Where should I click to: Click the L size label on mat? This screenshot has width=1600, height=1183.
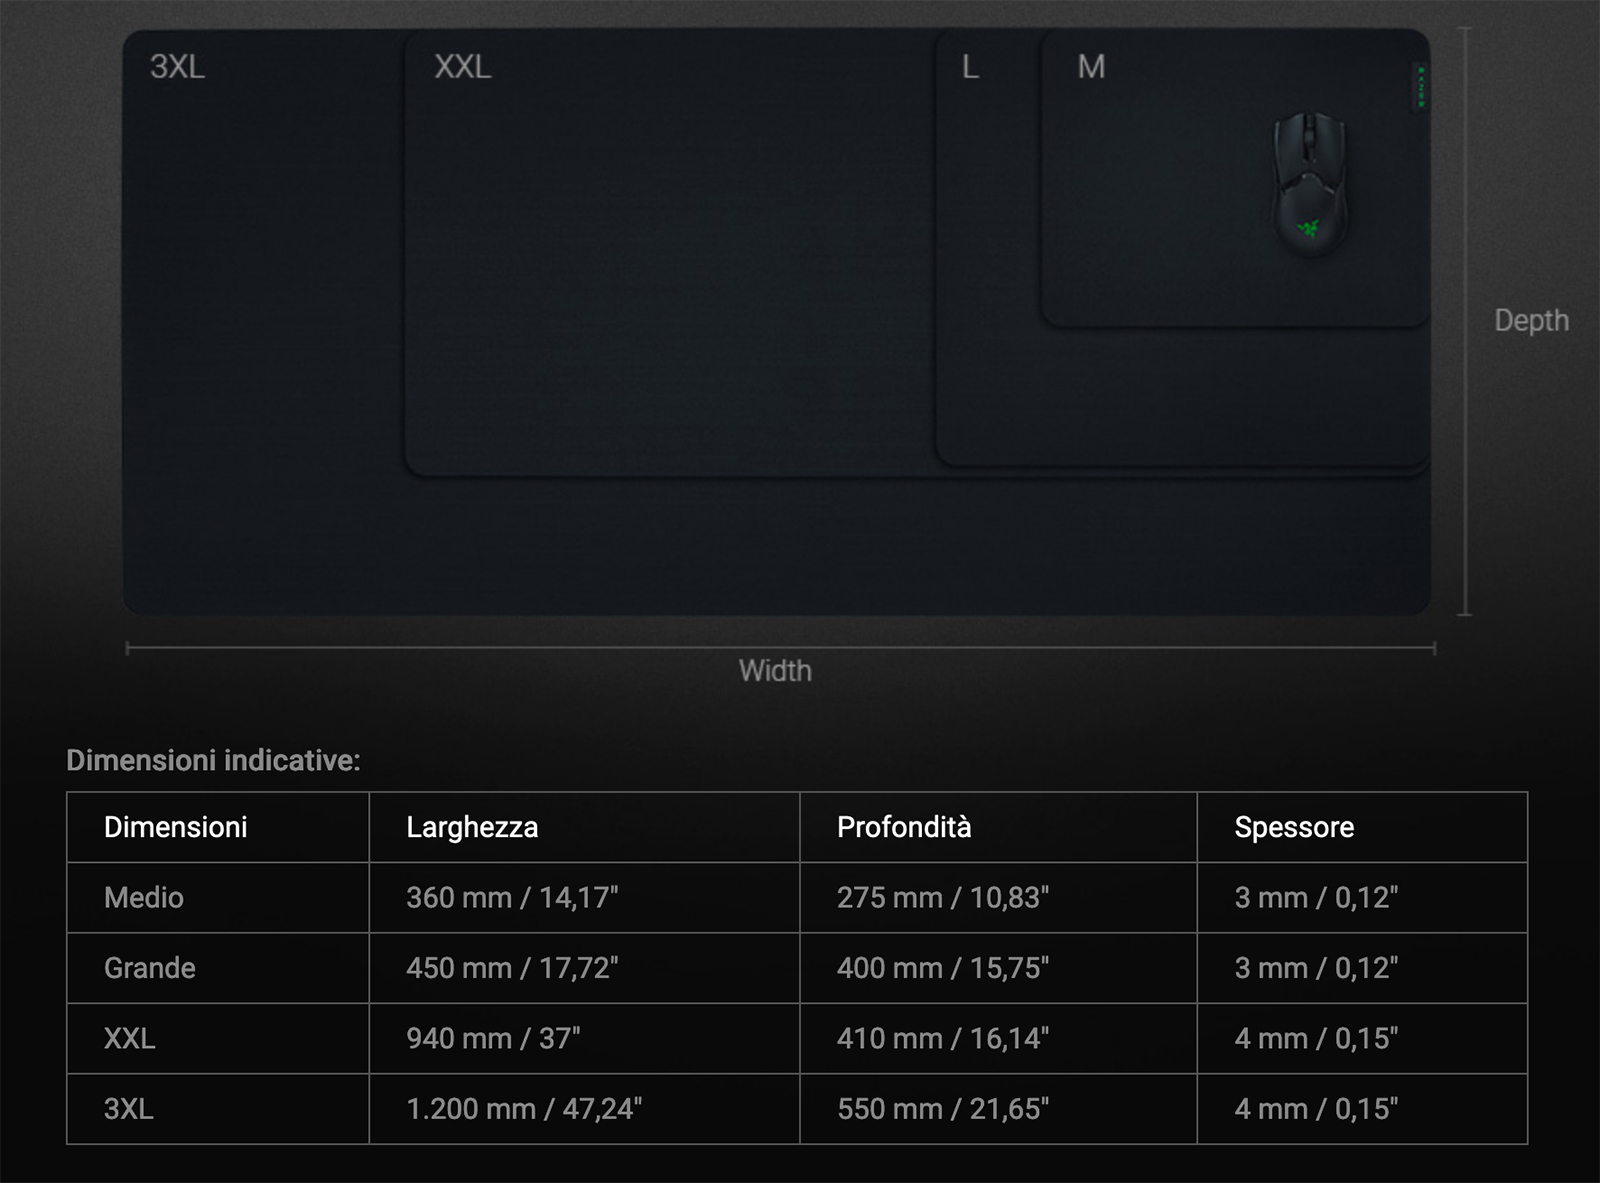[x=969, y=67]
